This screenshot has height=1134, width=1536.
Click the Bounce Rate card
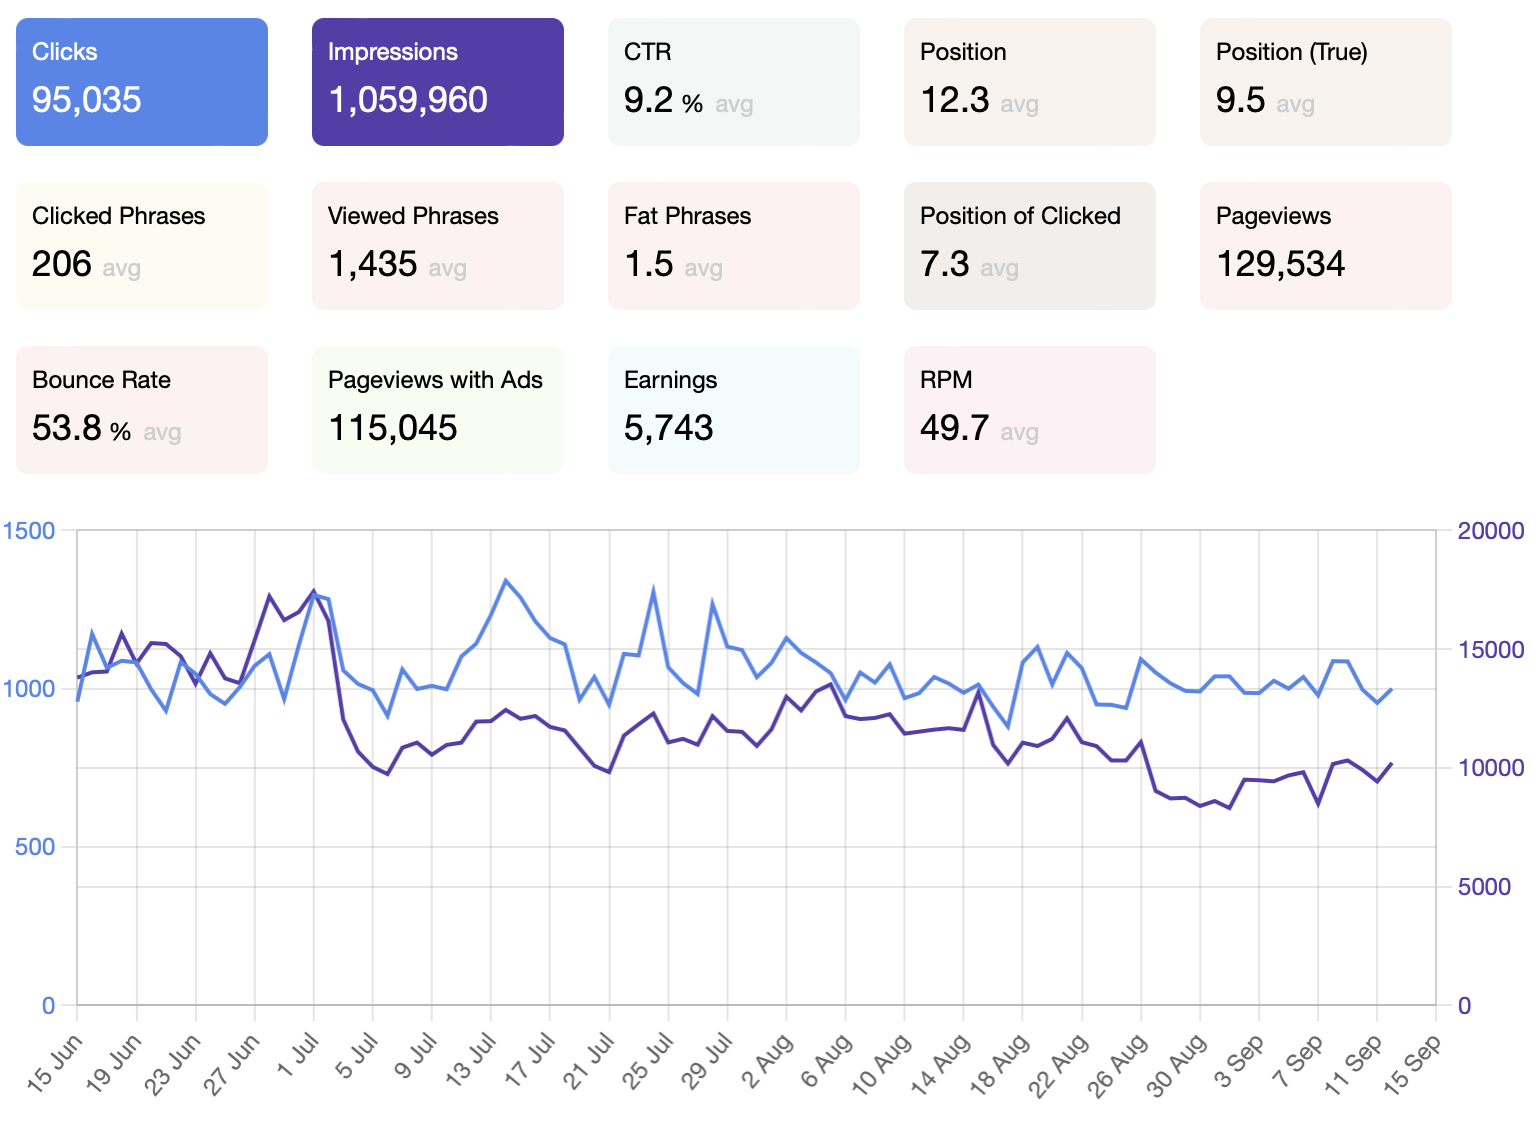coord(142,410)
